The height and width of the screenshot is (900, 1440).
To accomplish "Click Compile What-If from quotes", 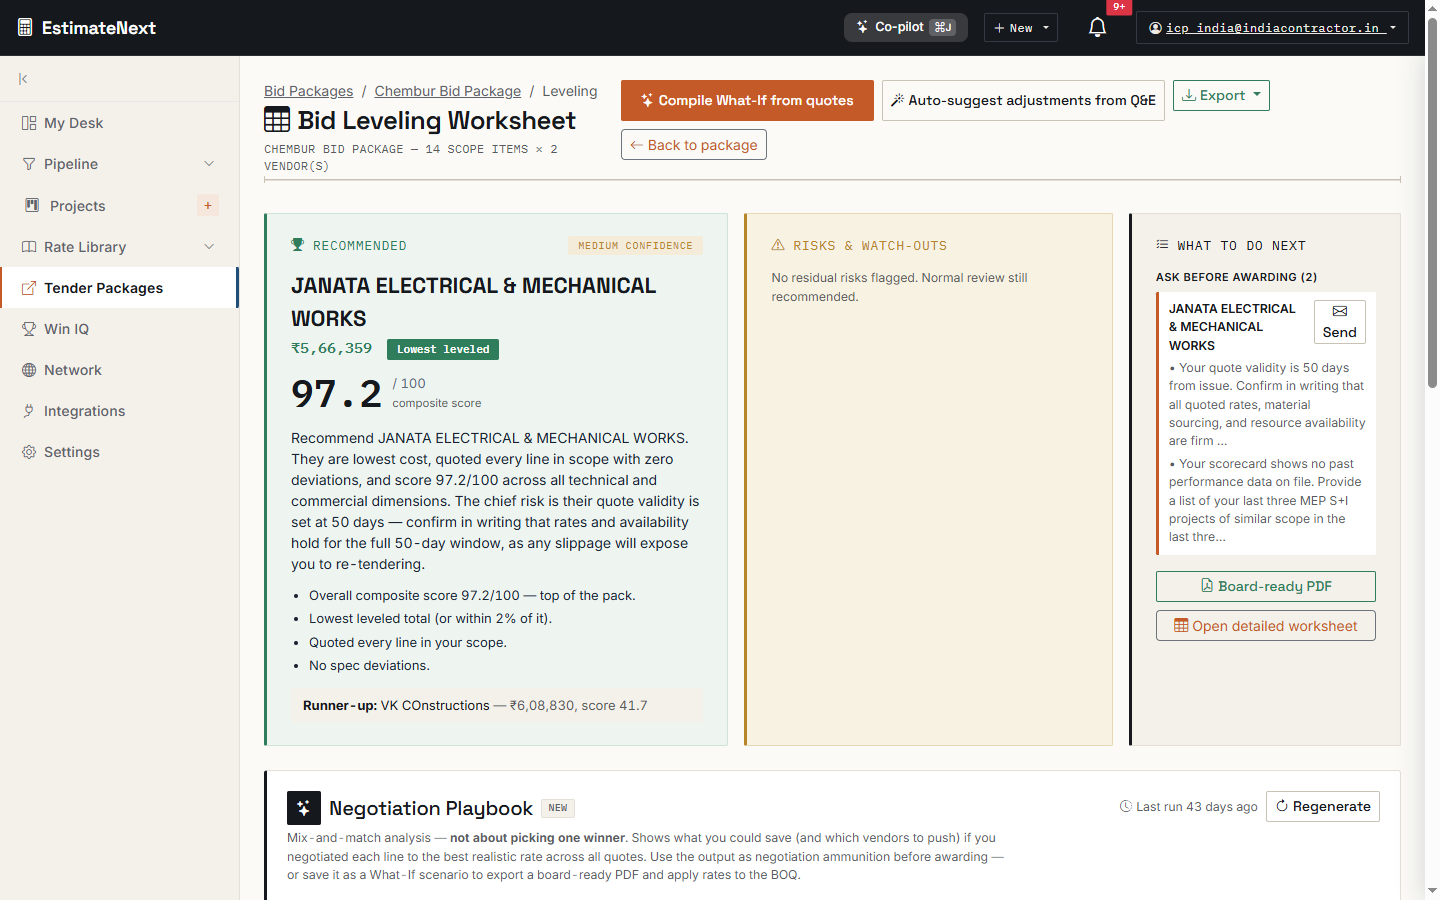I will pos(747,100).
